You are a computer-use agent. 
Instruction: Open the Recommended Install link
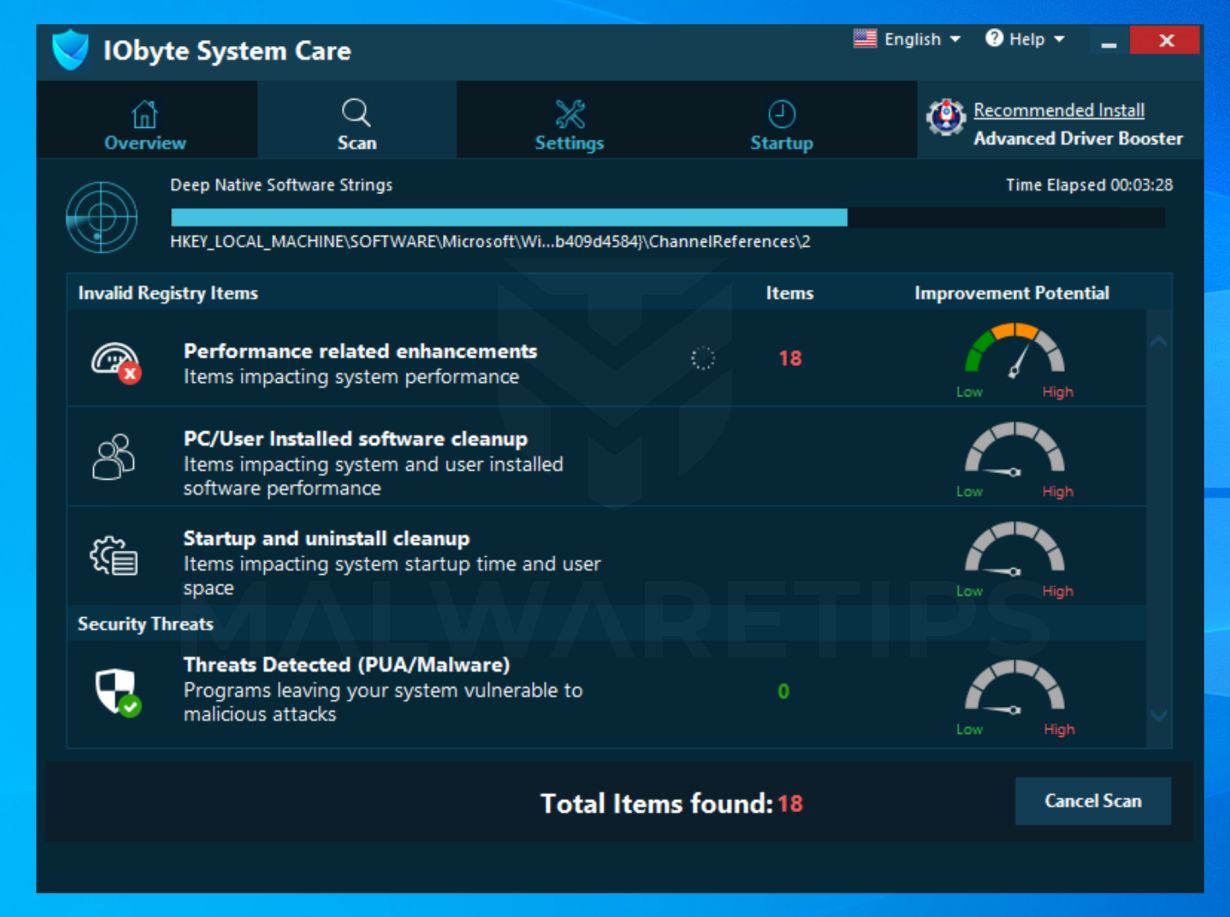(x=1059, y=110)
